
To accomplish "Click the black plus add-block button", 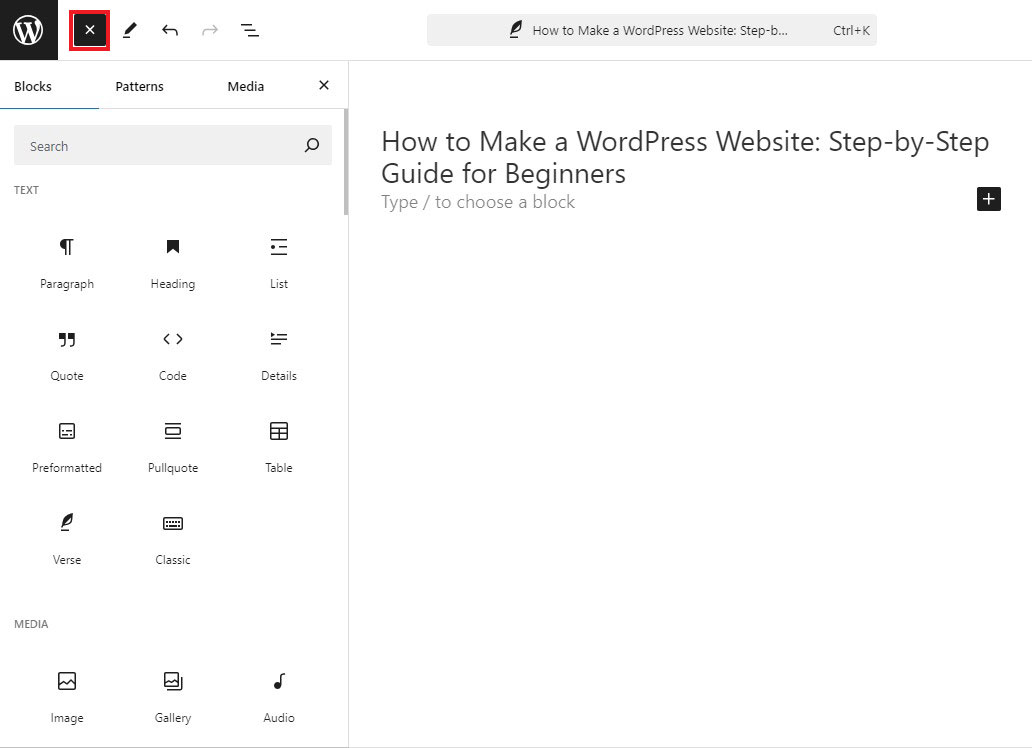I will (x=989, y=199).
